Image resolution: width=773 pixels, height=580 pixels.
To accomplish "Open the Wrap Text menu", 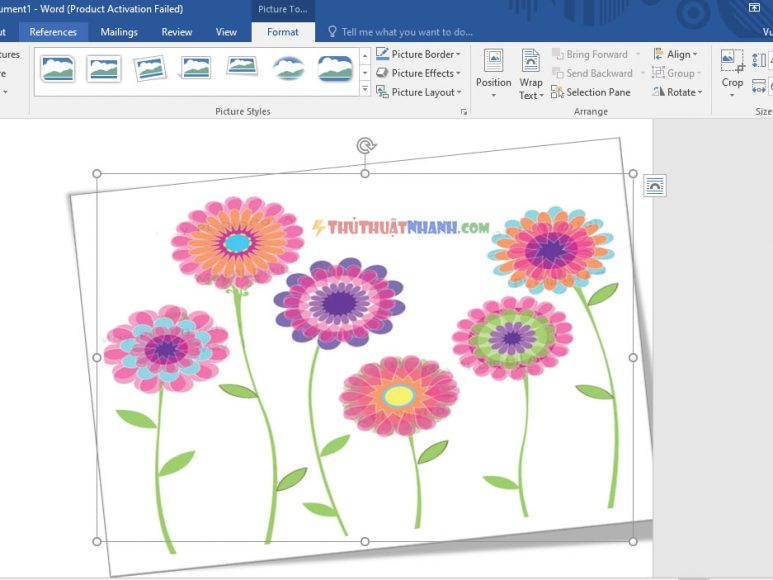I will [530, 72].
